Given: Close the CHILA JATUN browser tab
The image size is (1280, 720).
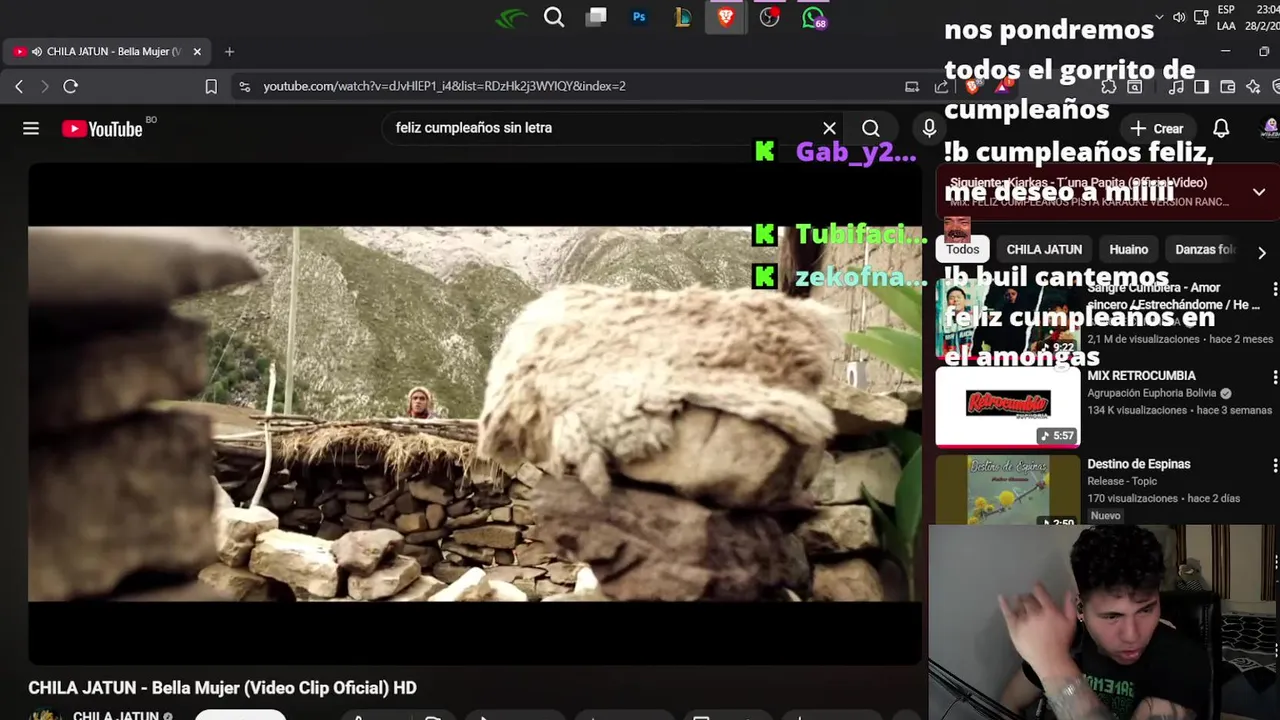Looking at the screenshot, I should [x=197, y=51].
